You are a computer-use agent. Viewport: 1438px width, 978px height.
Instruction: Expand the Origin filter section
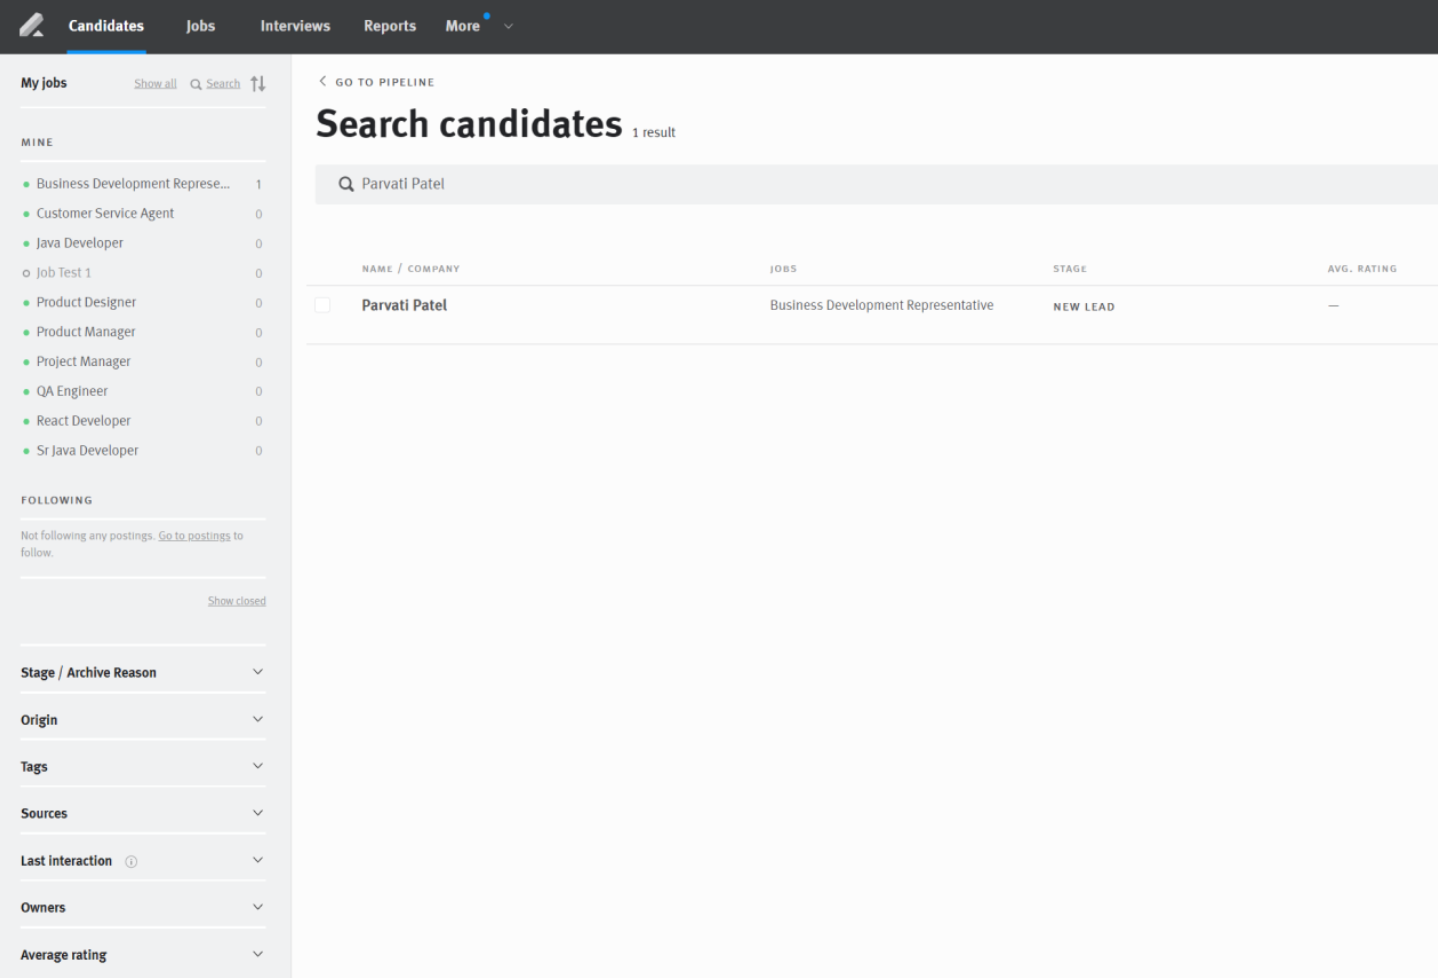(x=257, y=718)
